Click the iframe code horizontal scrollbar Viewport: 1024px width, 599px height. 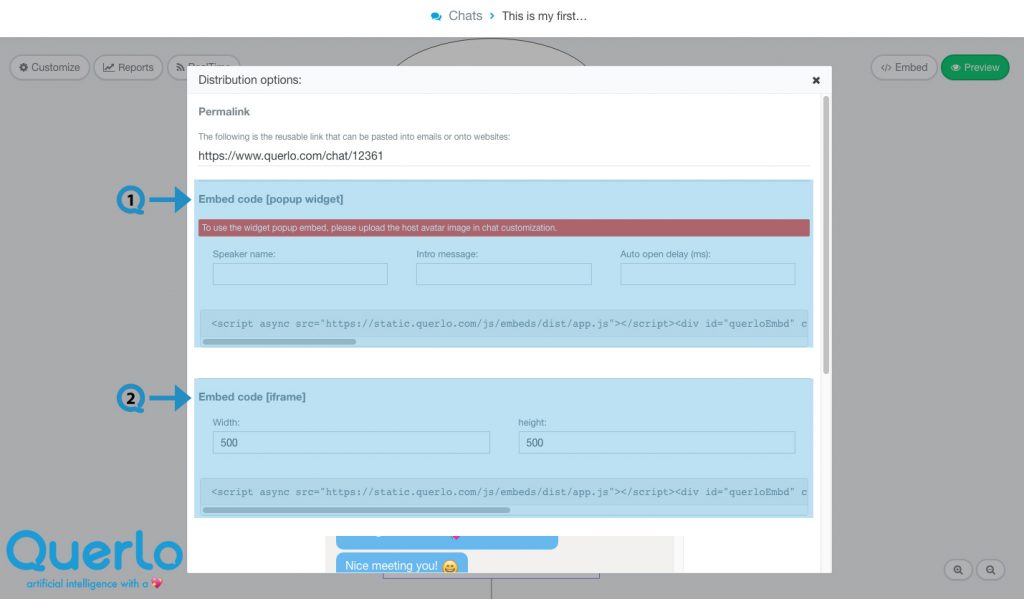click(357, 510)
